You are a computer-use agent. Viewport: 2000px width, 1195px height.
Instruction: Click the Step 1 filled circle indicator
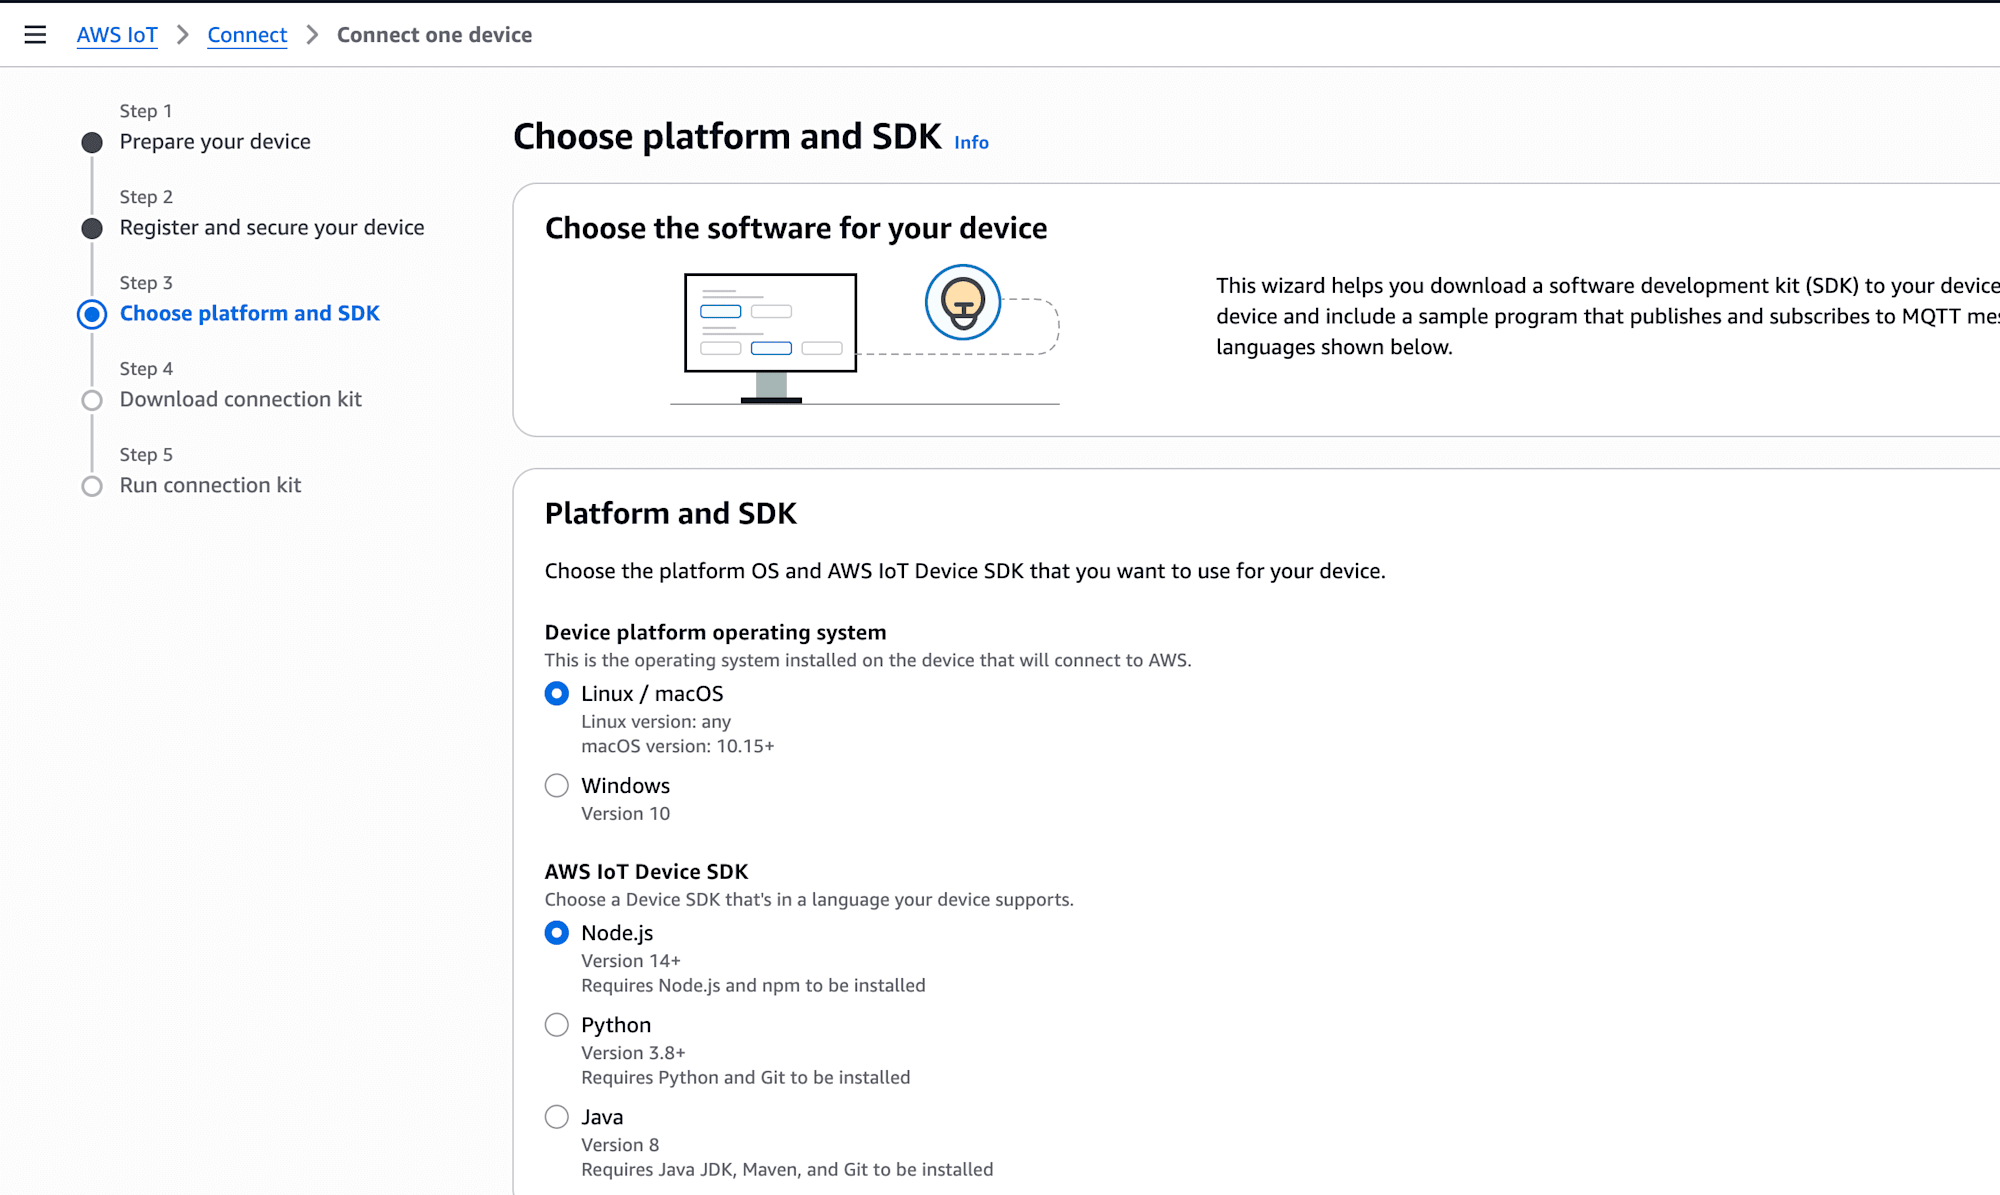pyautogui.click(x=92, y=143)
